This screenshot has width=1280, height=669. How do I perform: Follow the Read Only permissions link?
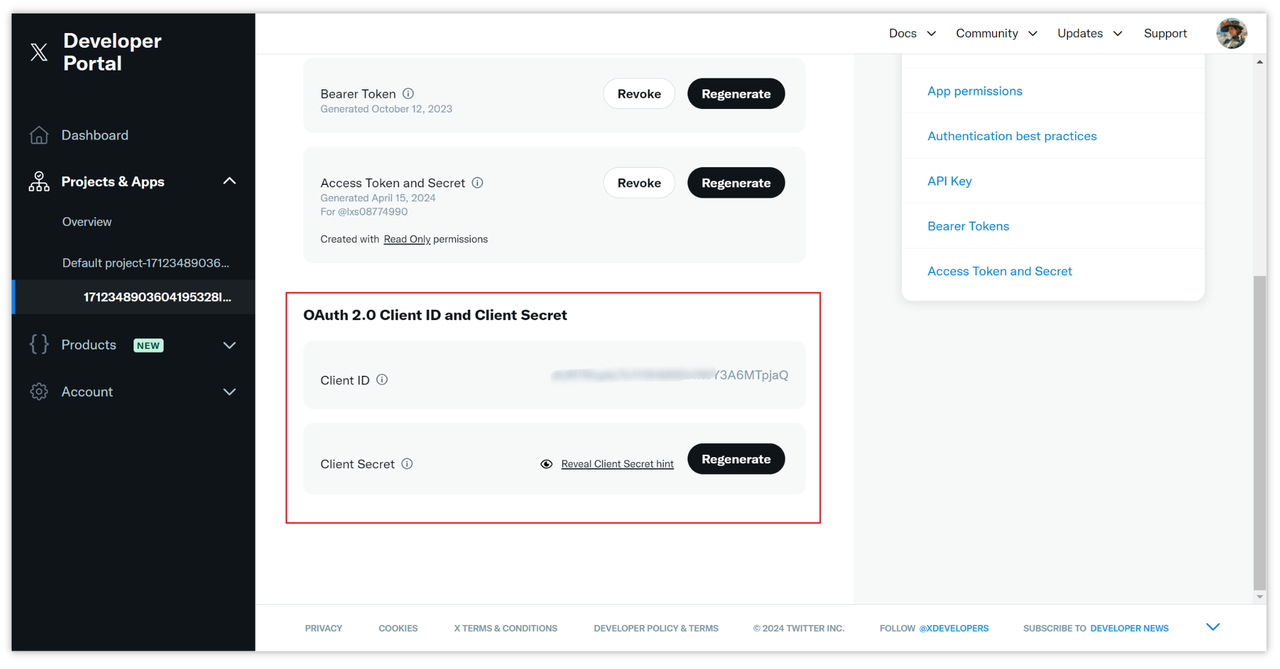click(407, 239)
